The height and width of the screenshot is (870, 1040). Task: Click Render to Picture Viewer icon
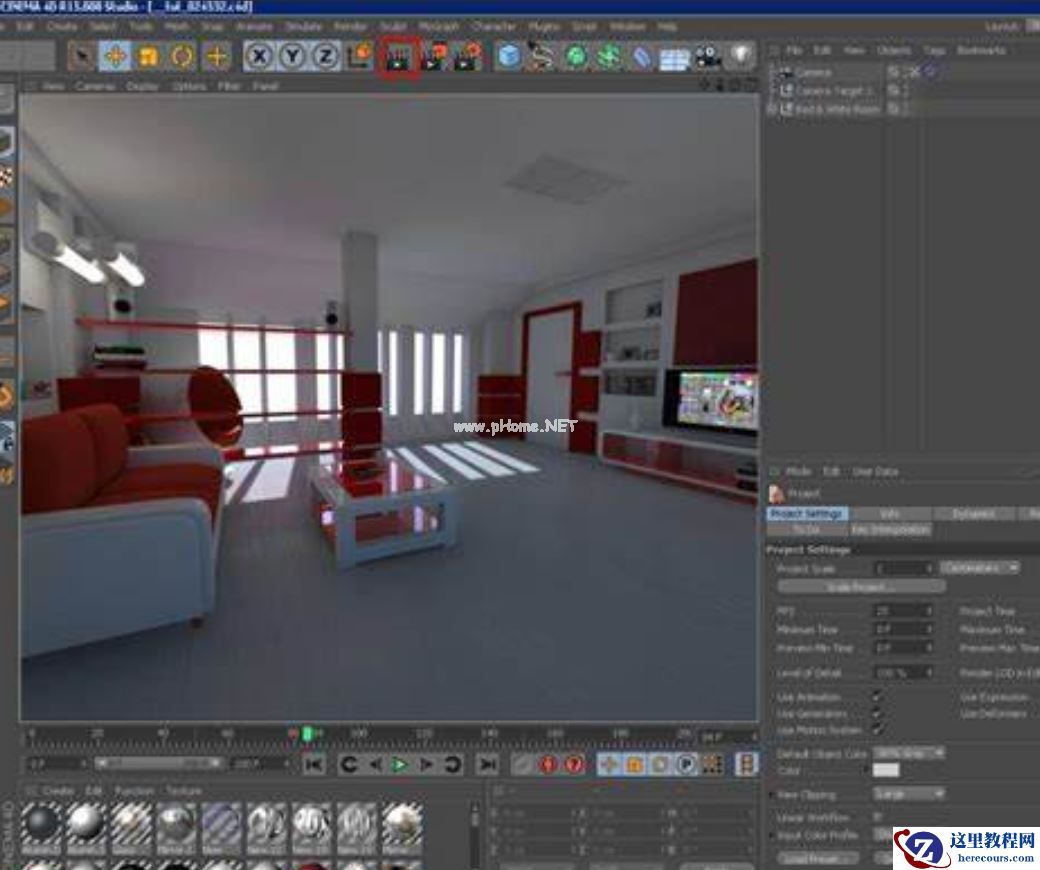[x=434, y=58]
